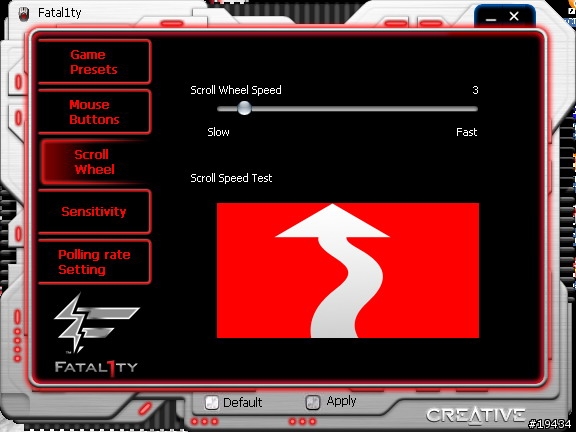Click the Scroll Wheel Speed label
576x432 pixels.
click(236, 90)
